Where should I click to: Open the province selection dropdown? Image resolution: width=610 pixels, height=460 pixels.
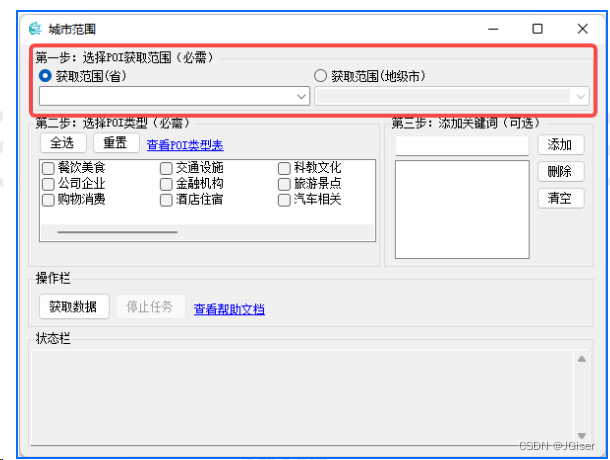(174, 96)
